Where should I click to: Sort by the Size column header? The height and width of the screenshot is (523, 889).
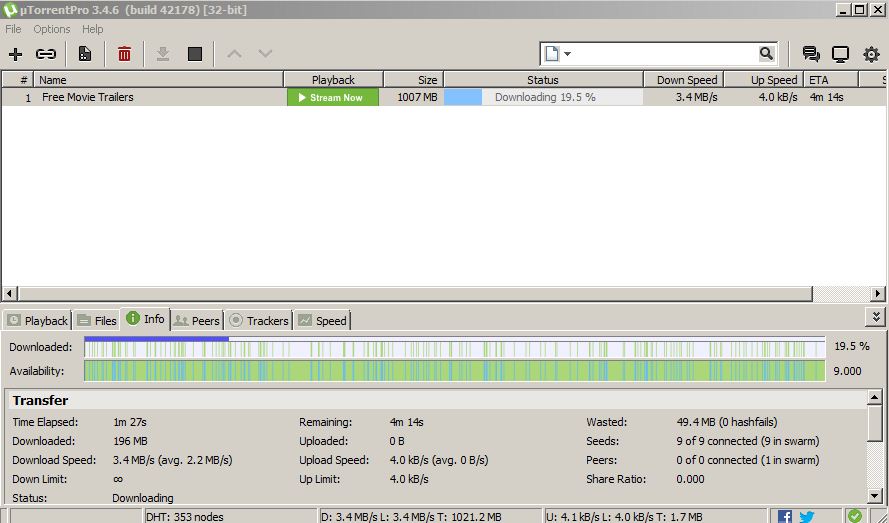click(x=413, y=79)
